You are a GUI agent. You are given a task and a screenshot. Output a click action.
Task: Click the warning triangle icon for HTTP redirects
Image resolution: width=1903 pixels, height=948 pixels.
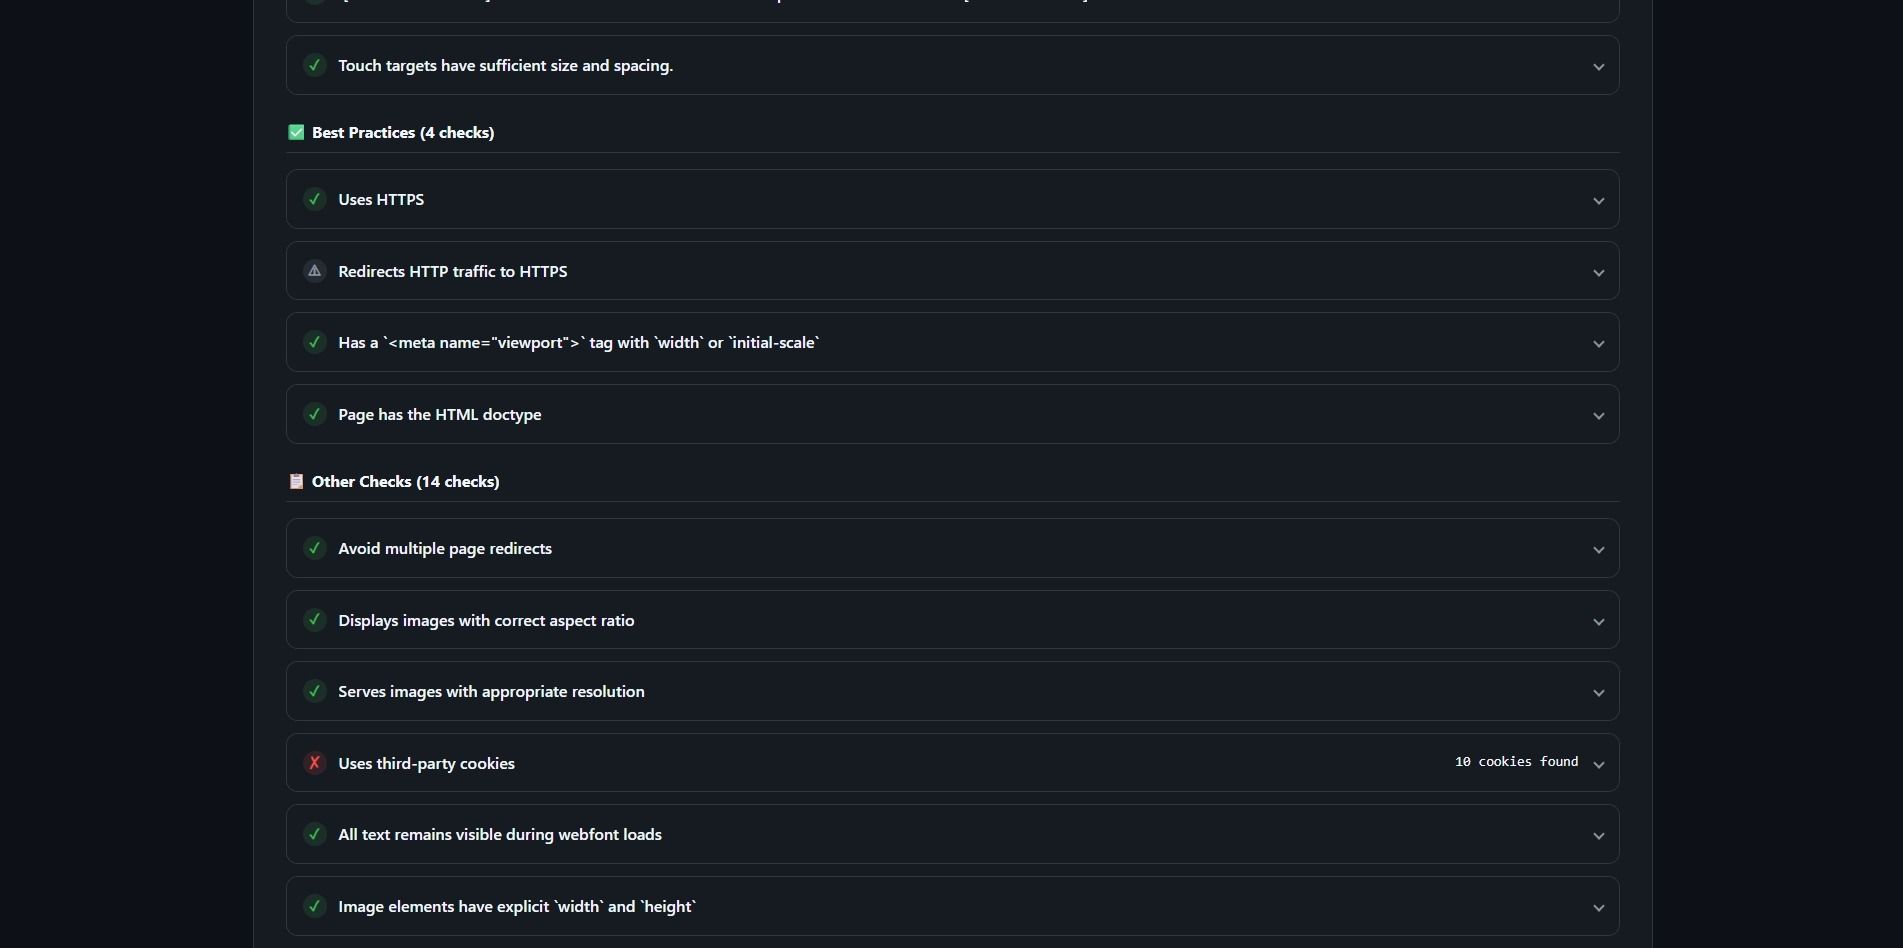(315, 271)
